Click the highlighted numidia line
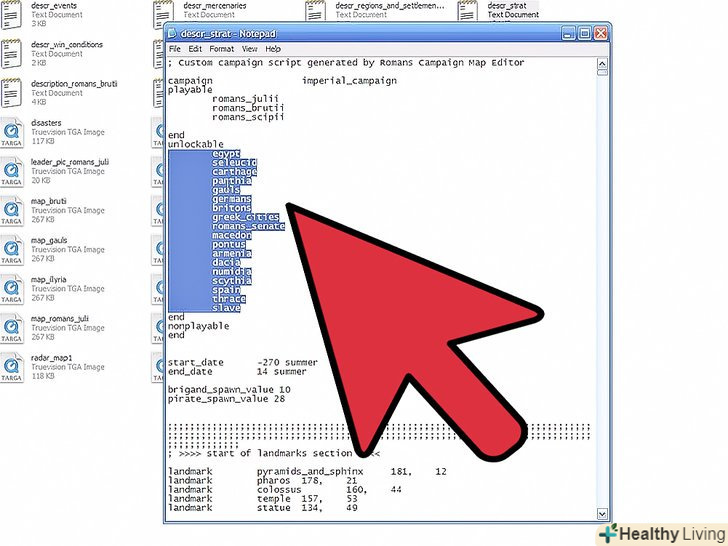 point(231,272)
